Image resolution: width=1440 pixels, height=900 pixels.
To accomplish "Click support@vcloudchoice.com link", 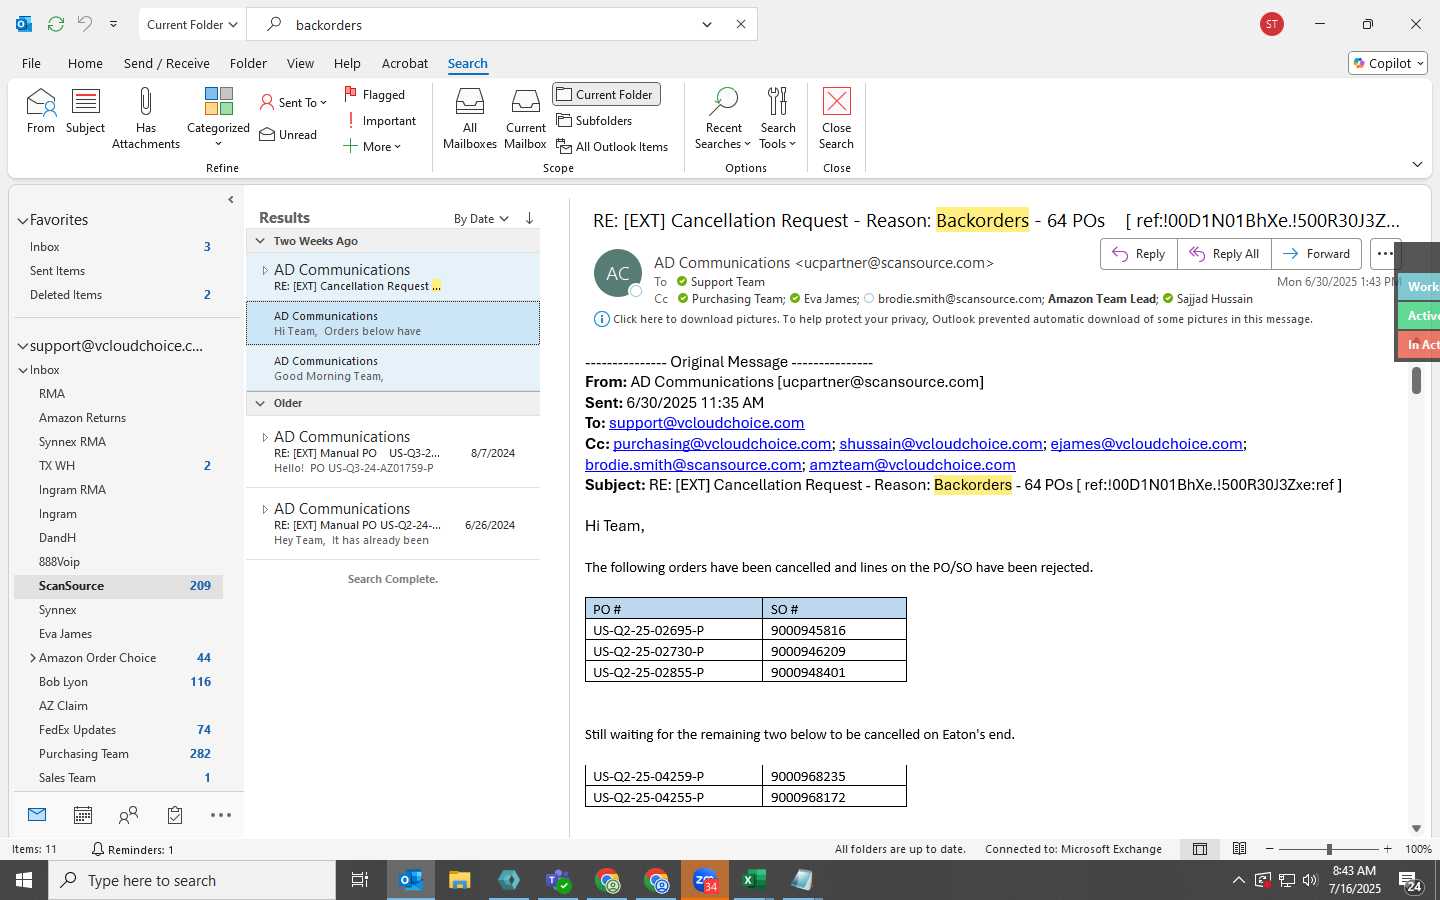I will 707,423.
